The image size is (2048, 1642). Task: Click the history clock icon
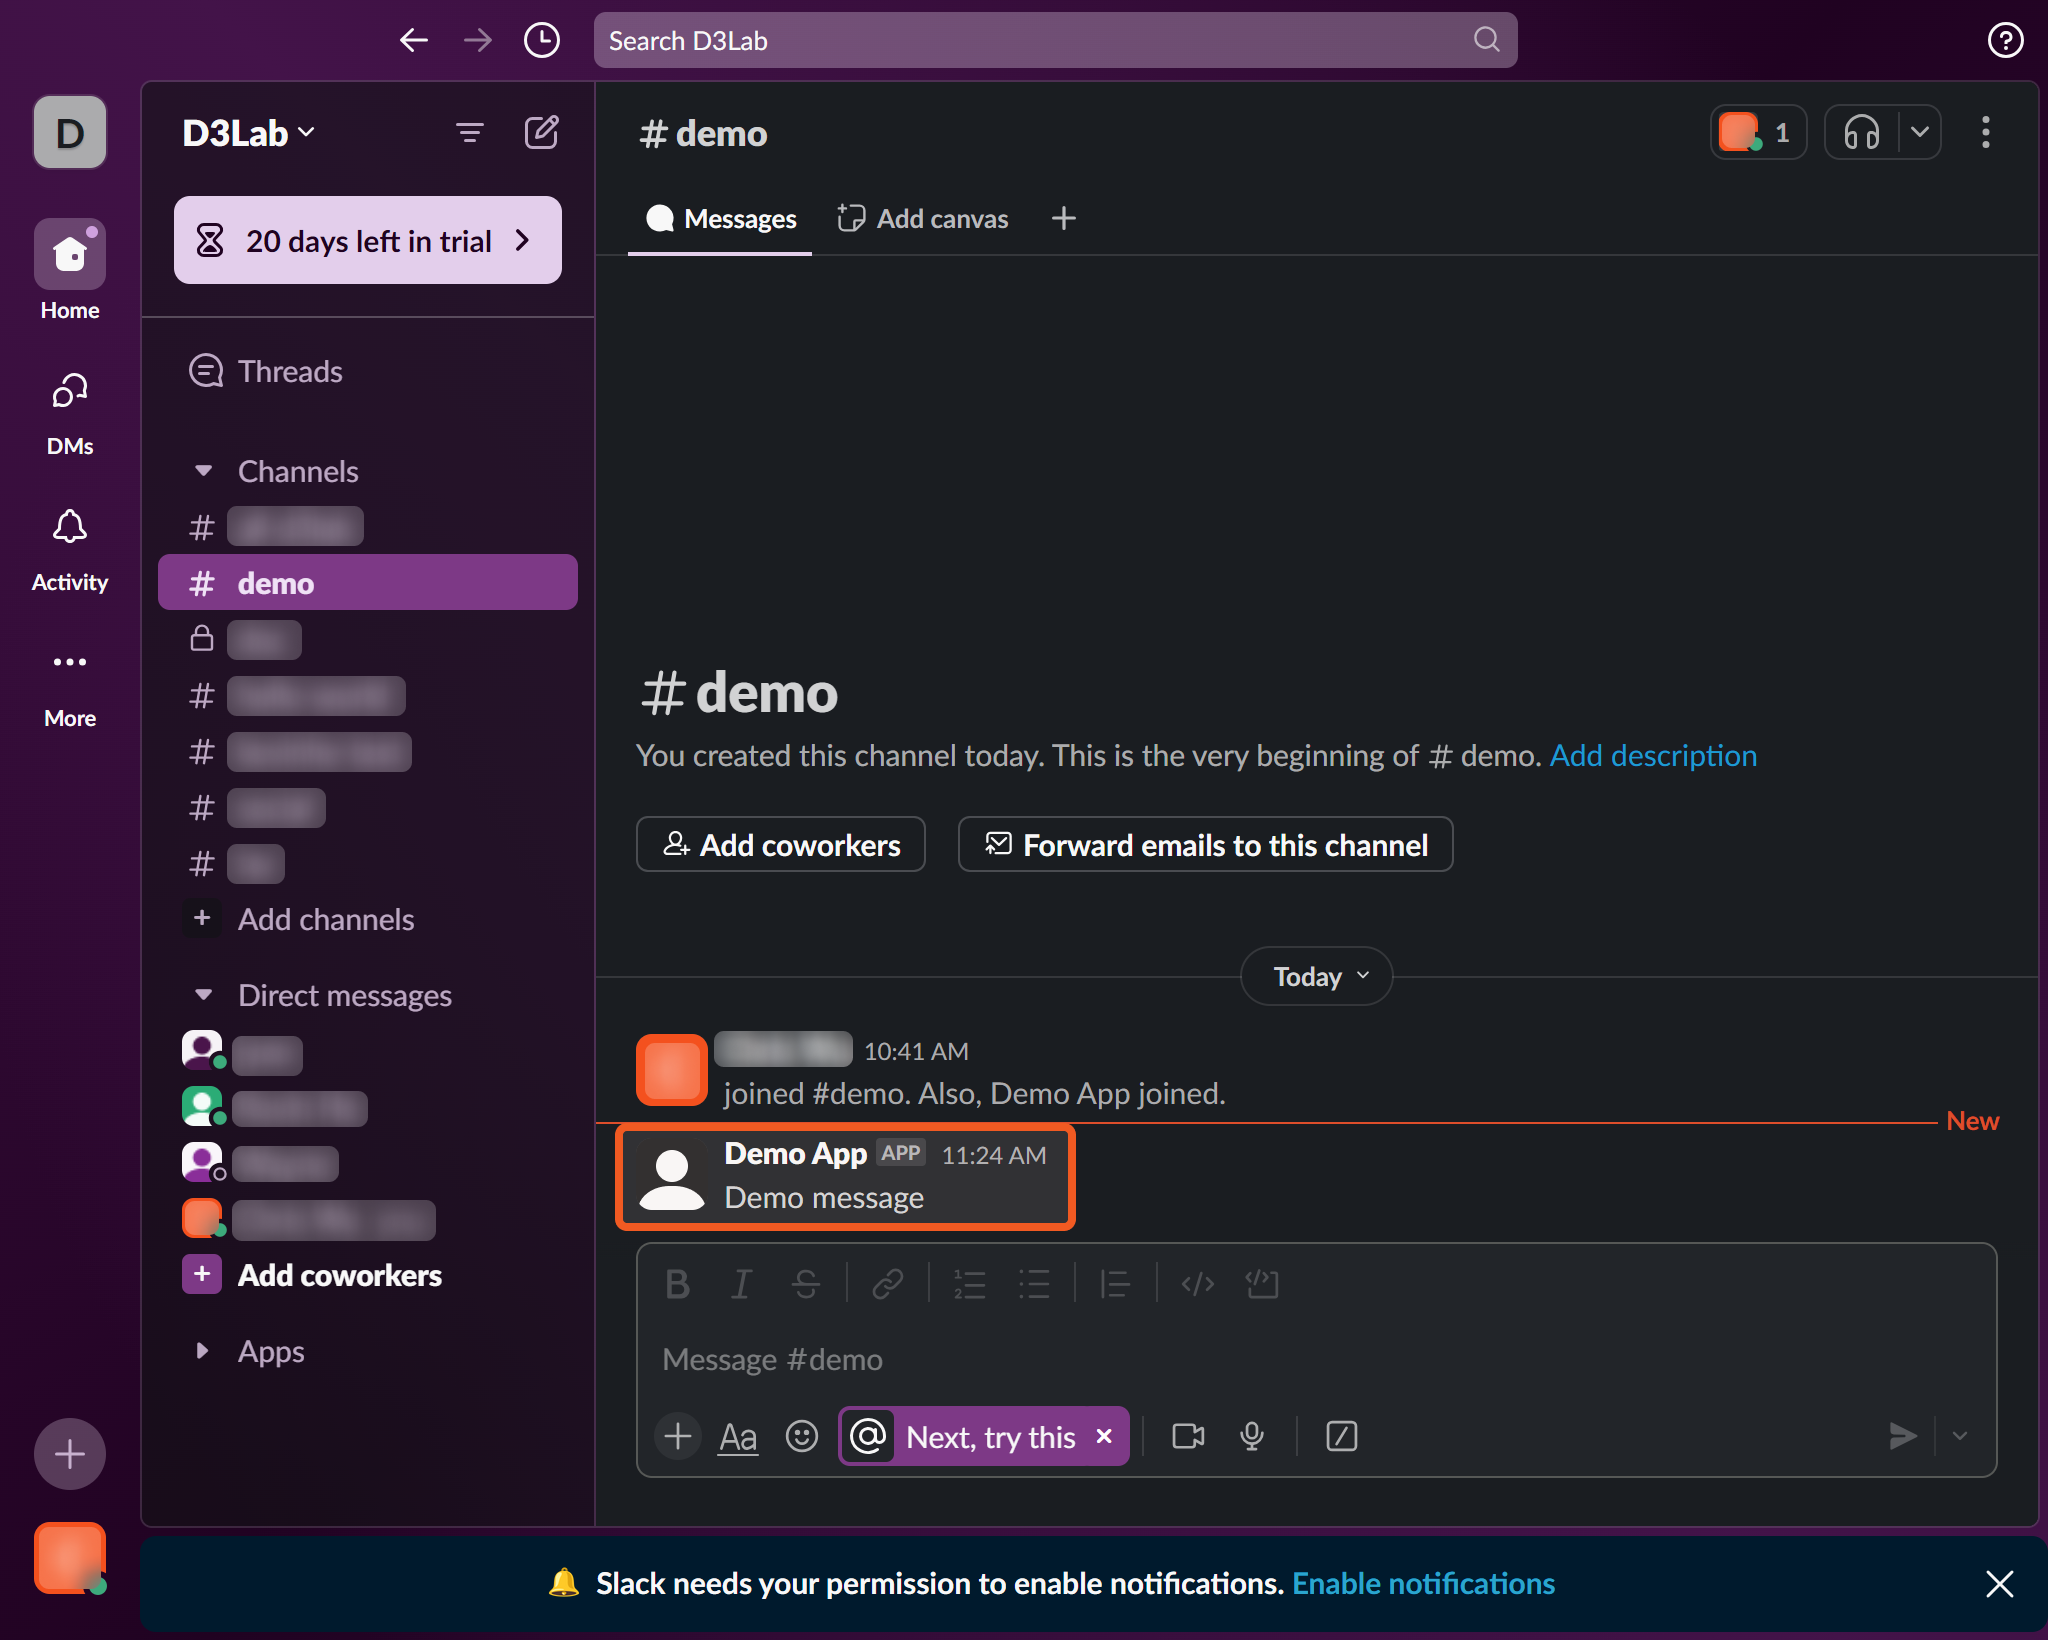click(541, 41)
